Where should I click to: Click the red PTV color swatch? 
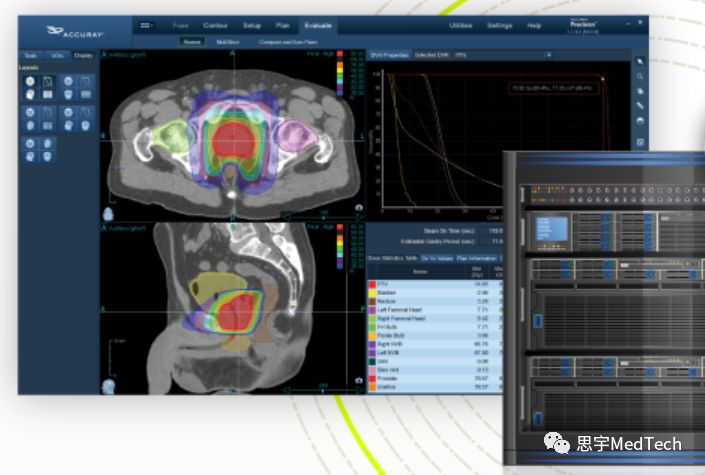point(372,284)
